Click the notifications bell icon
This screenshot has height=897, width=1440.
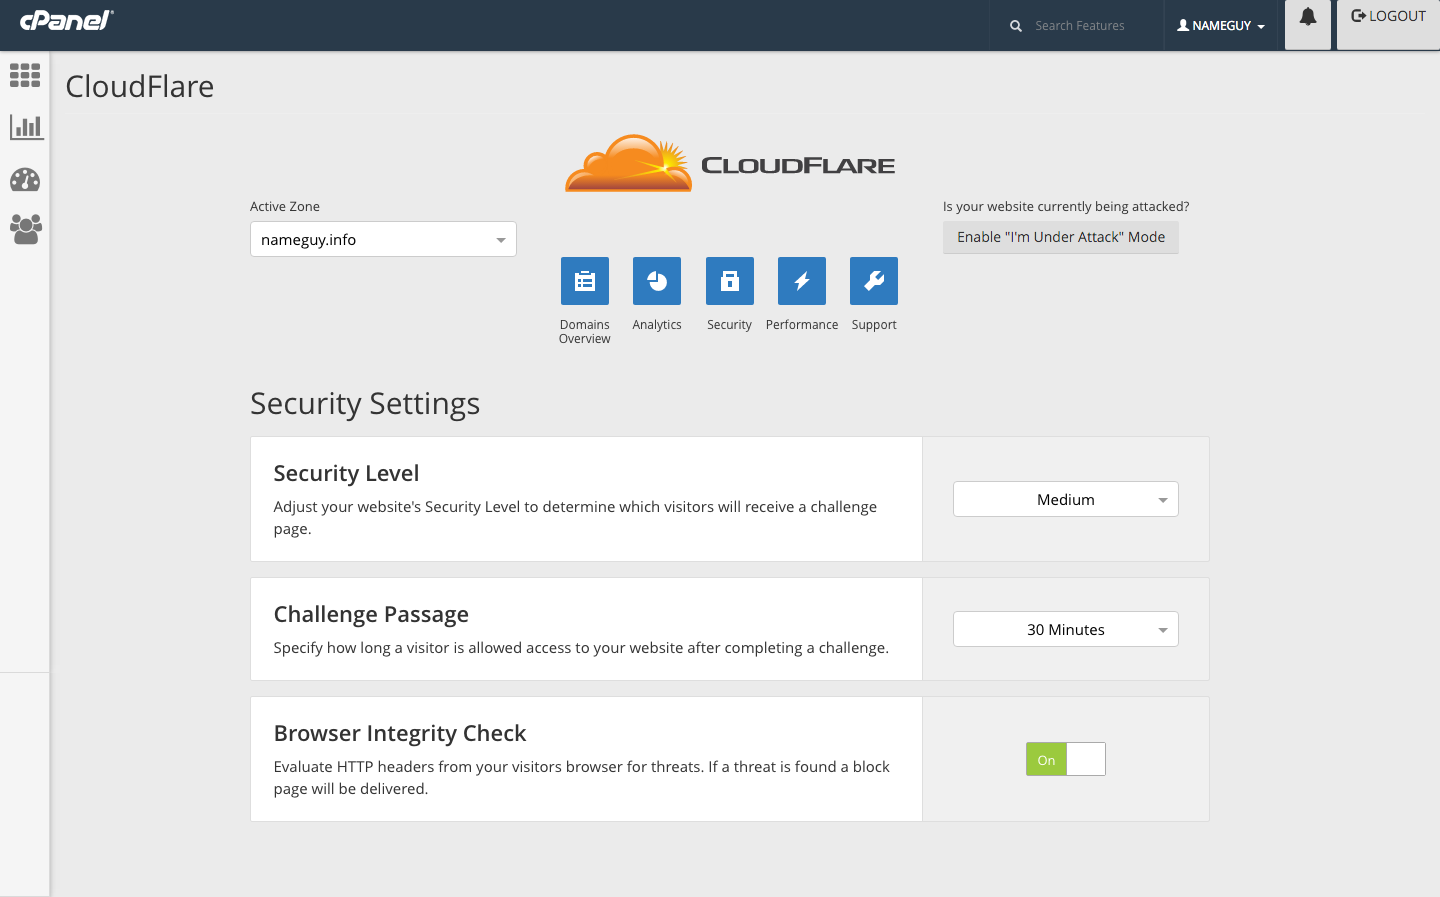click(1307, 17)
